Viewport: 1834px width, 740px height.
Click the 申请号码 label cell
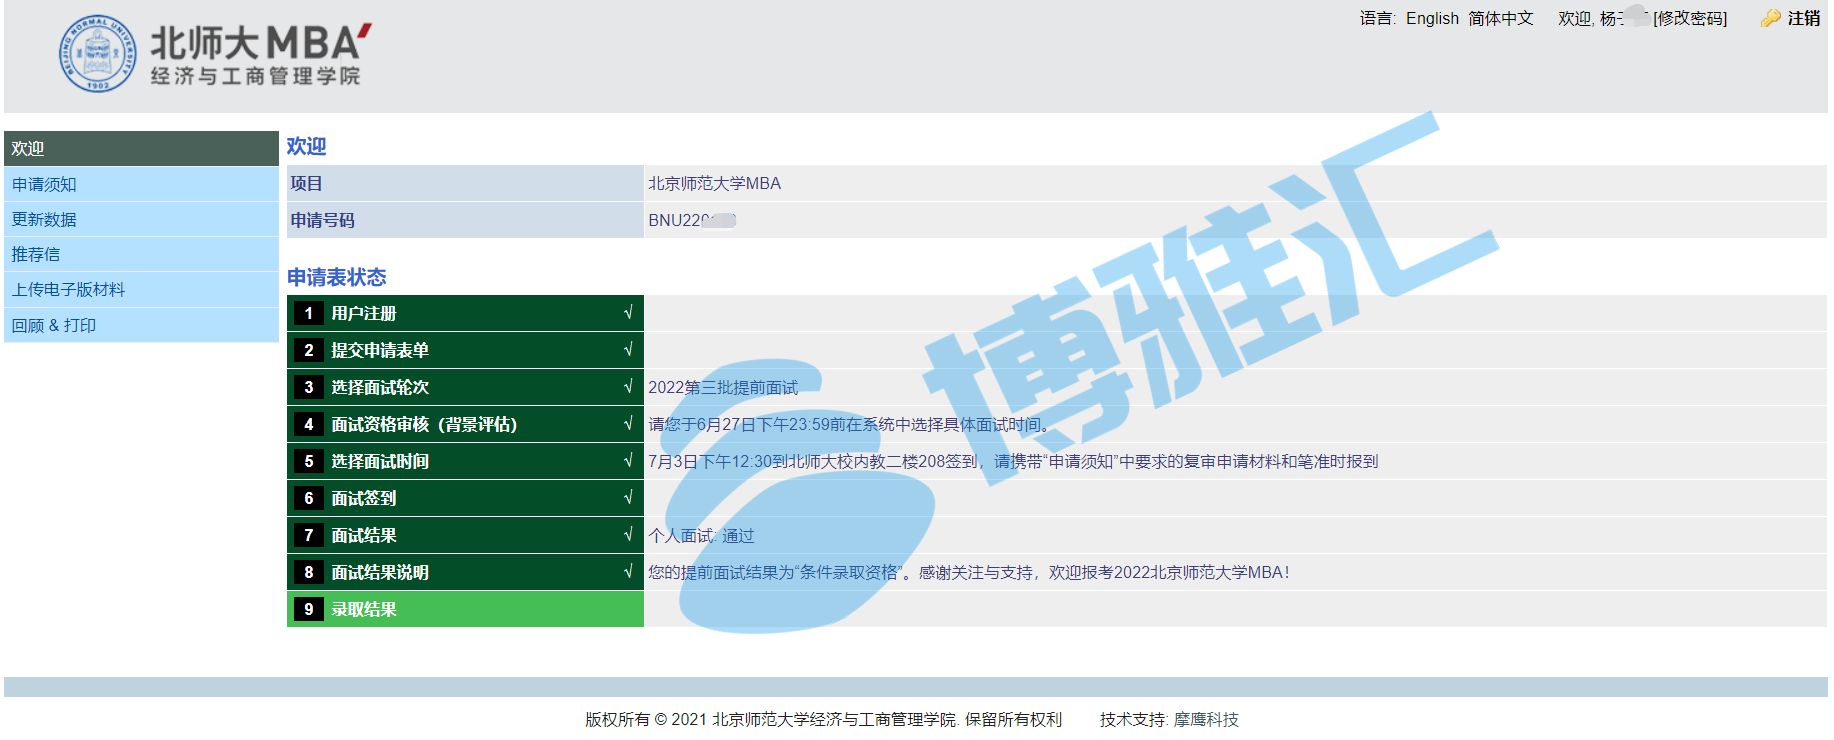(465, 220)
